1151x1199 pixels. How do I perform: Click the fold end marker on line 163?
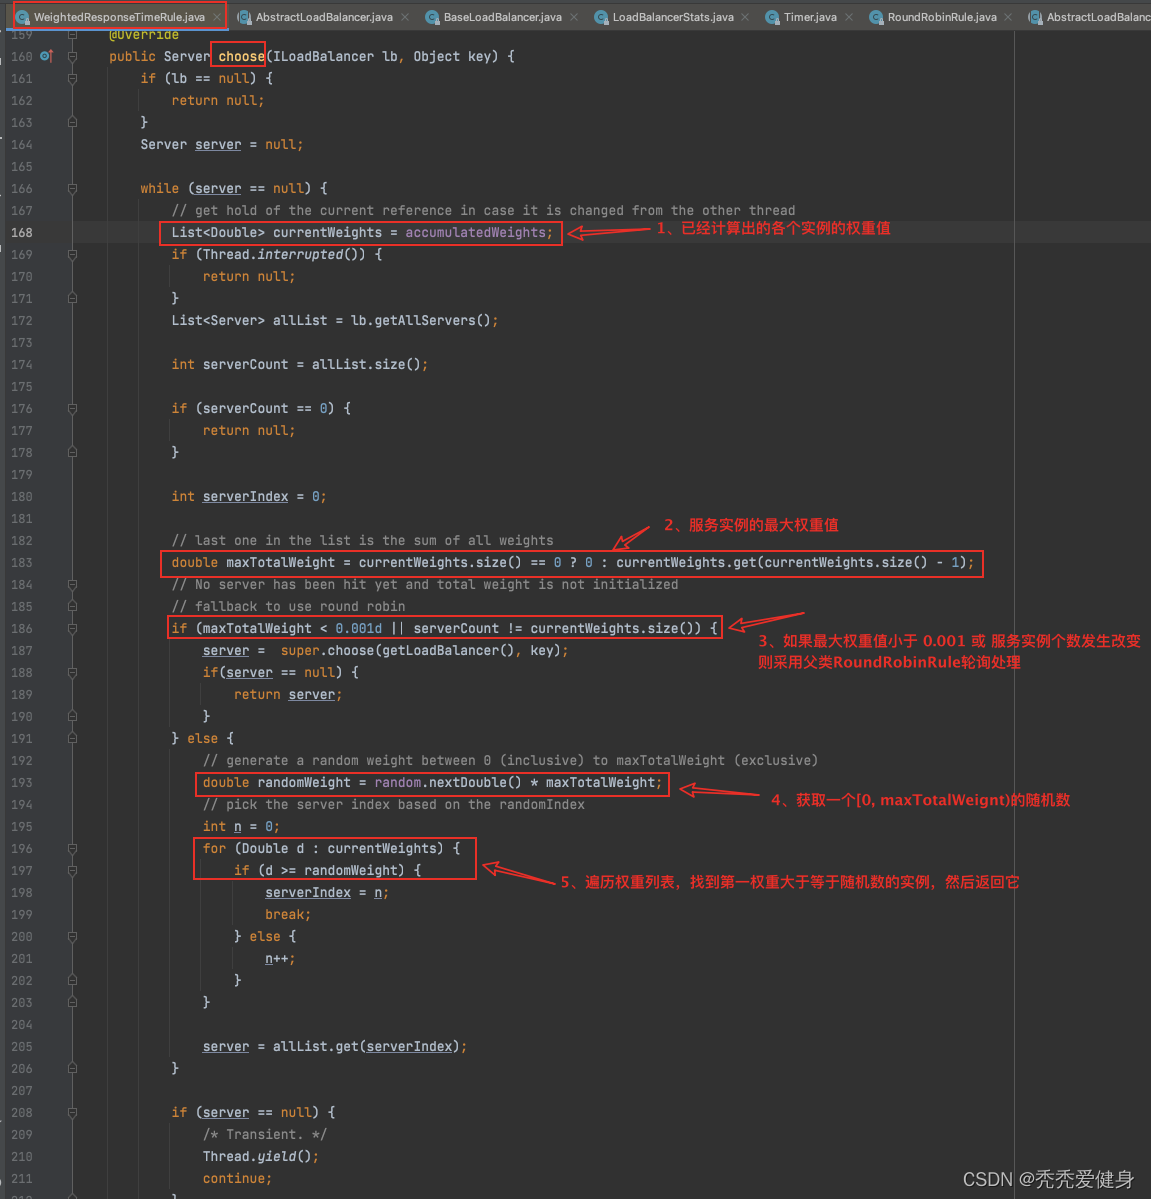73,122
